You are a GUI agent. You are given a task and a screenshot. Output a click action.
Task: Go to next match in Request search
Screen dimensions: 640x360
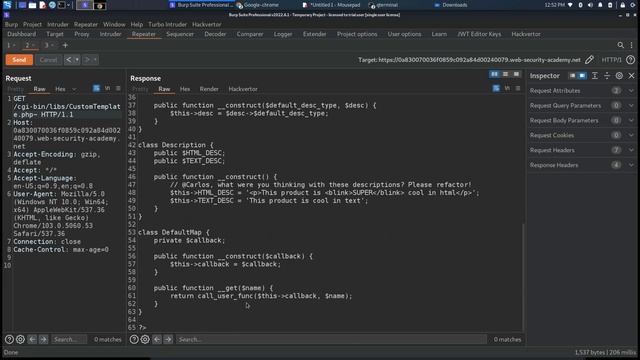[43, 339]
